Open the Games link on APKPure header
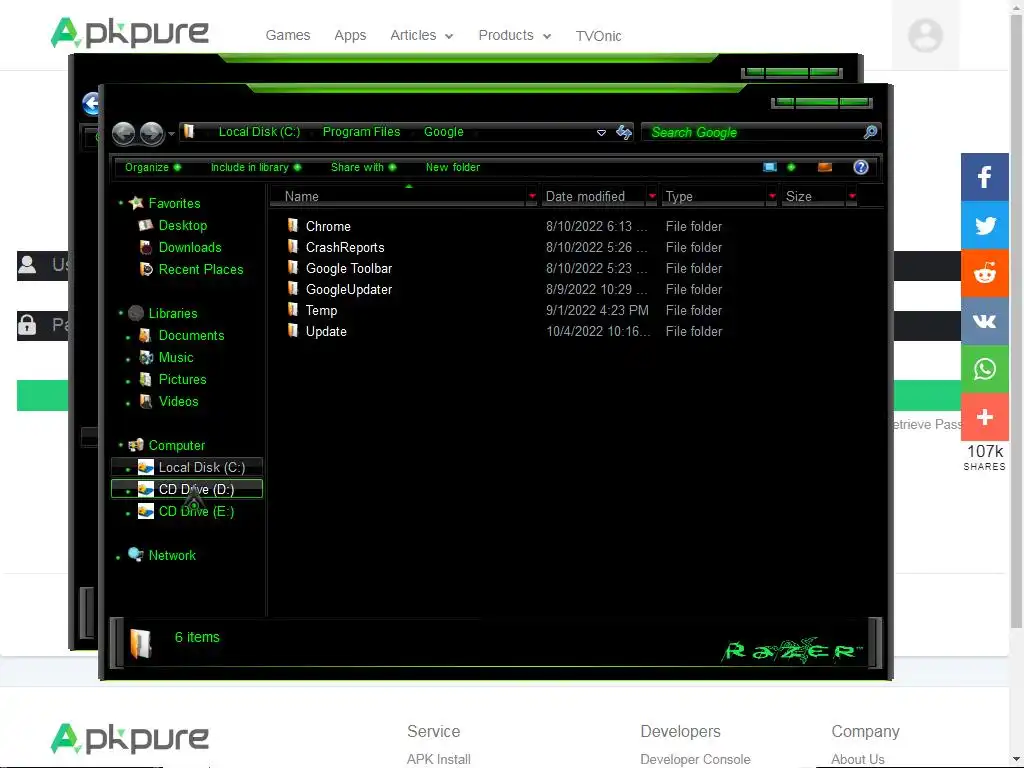 pos(287,35)
